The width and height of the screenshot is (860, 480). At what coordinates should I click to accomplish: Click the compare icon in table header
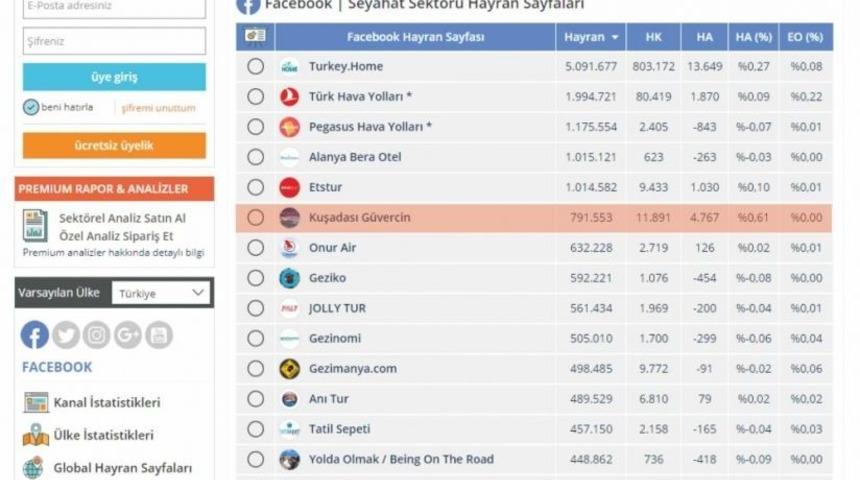click(x=255, y=36)
